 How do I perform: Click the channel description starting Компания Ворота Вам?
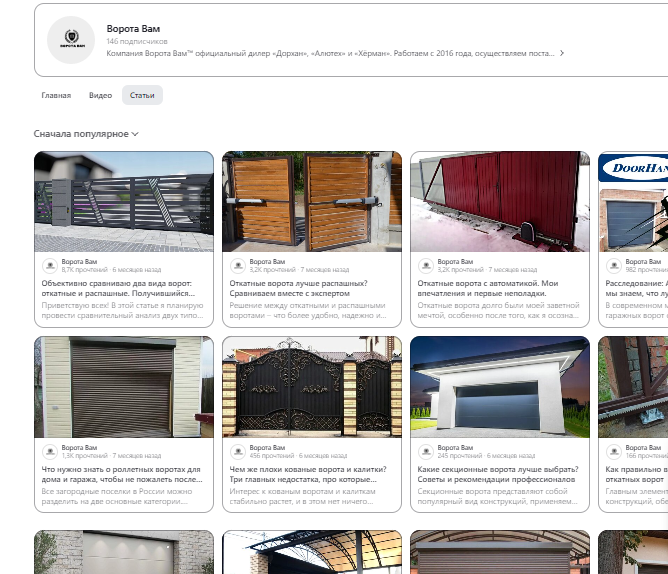click(x=330, y=53)
